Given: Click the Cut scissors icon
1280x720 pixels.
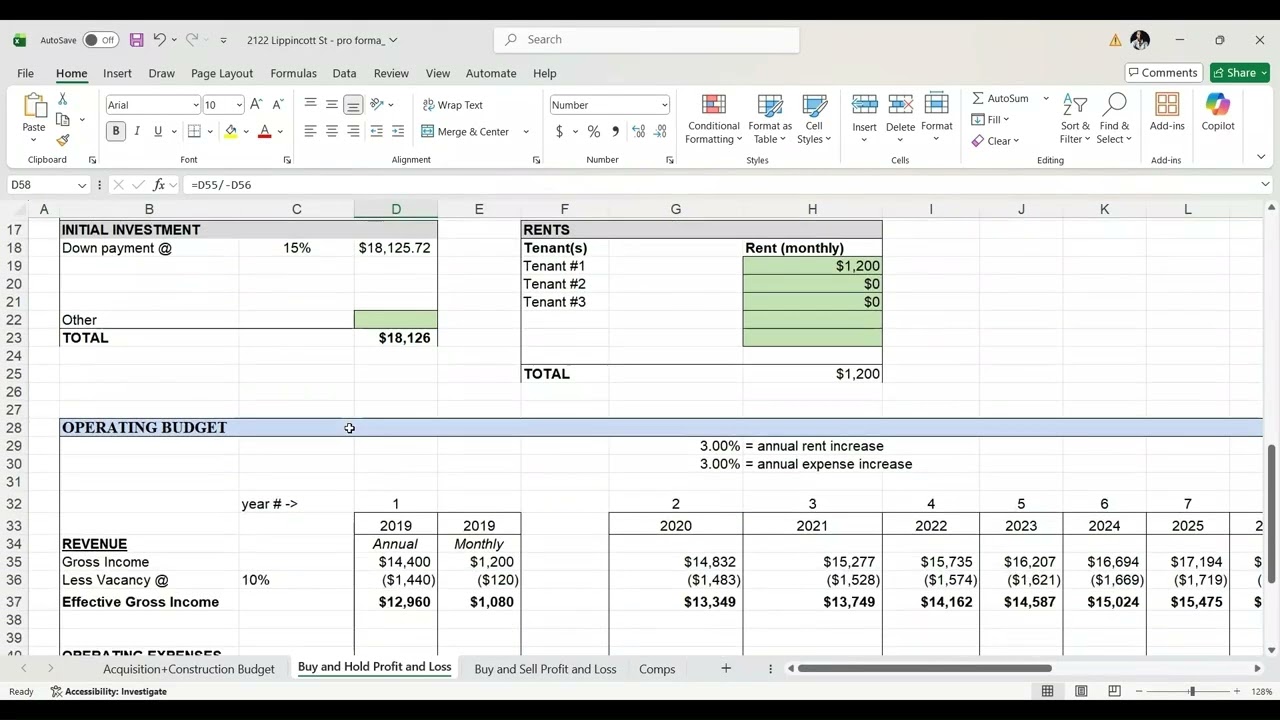Looking at the screenshot, I should tap(63, 99).
